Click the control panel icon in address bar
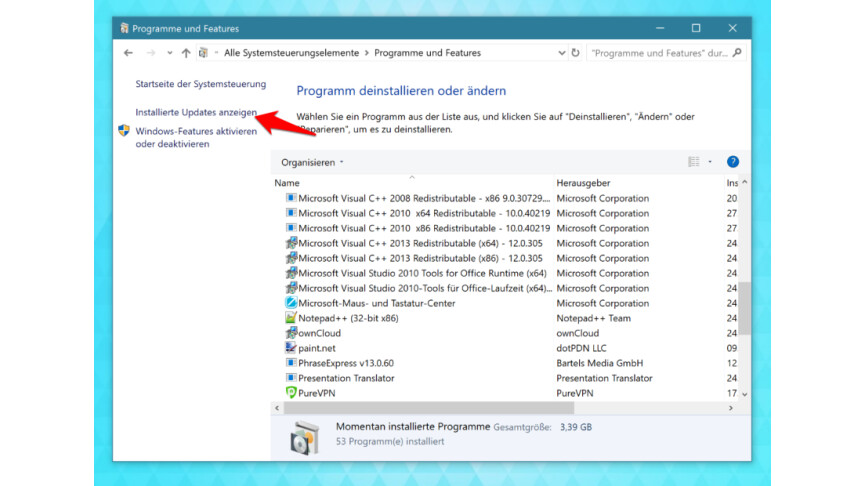864x486 pixels. pos(203,53)
